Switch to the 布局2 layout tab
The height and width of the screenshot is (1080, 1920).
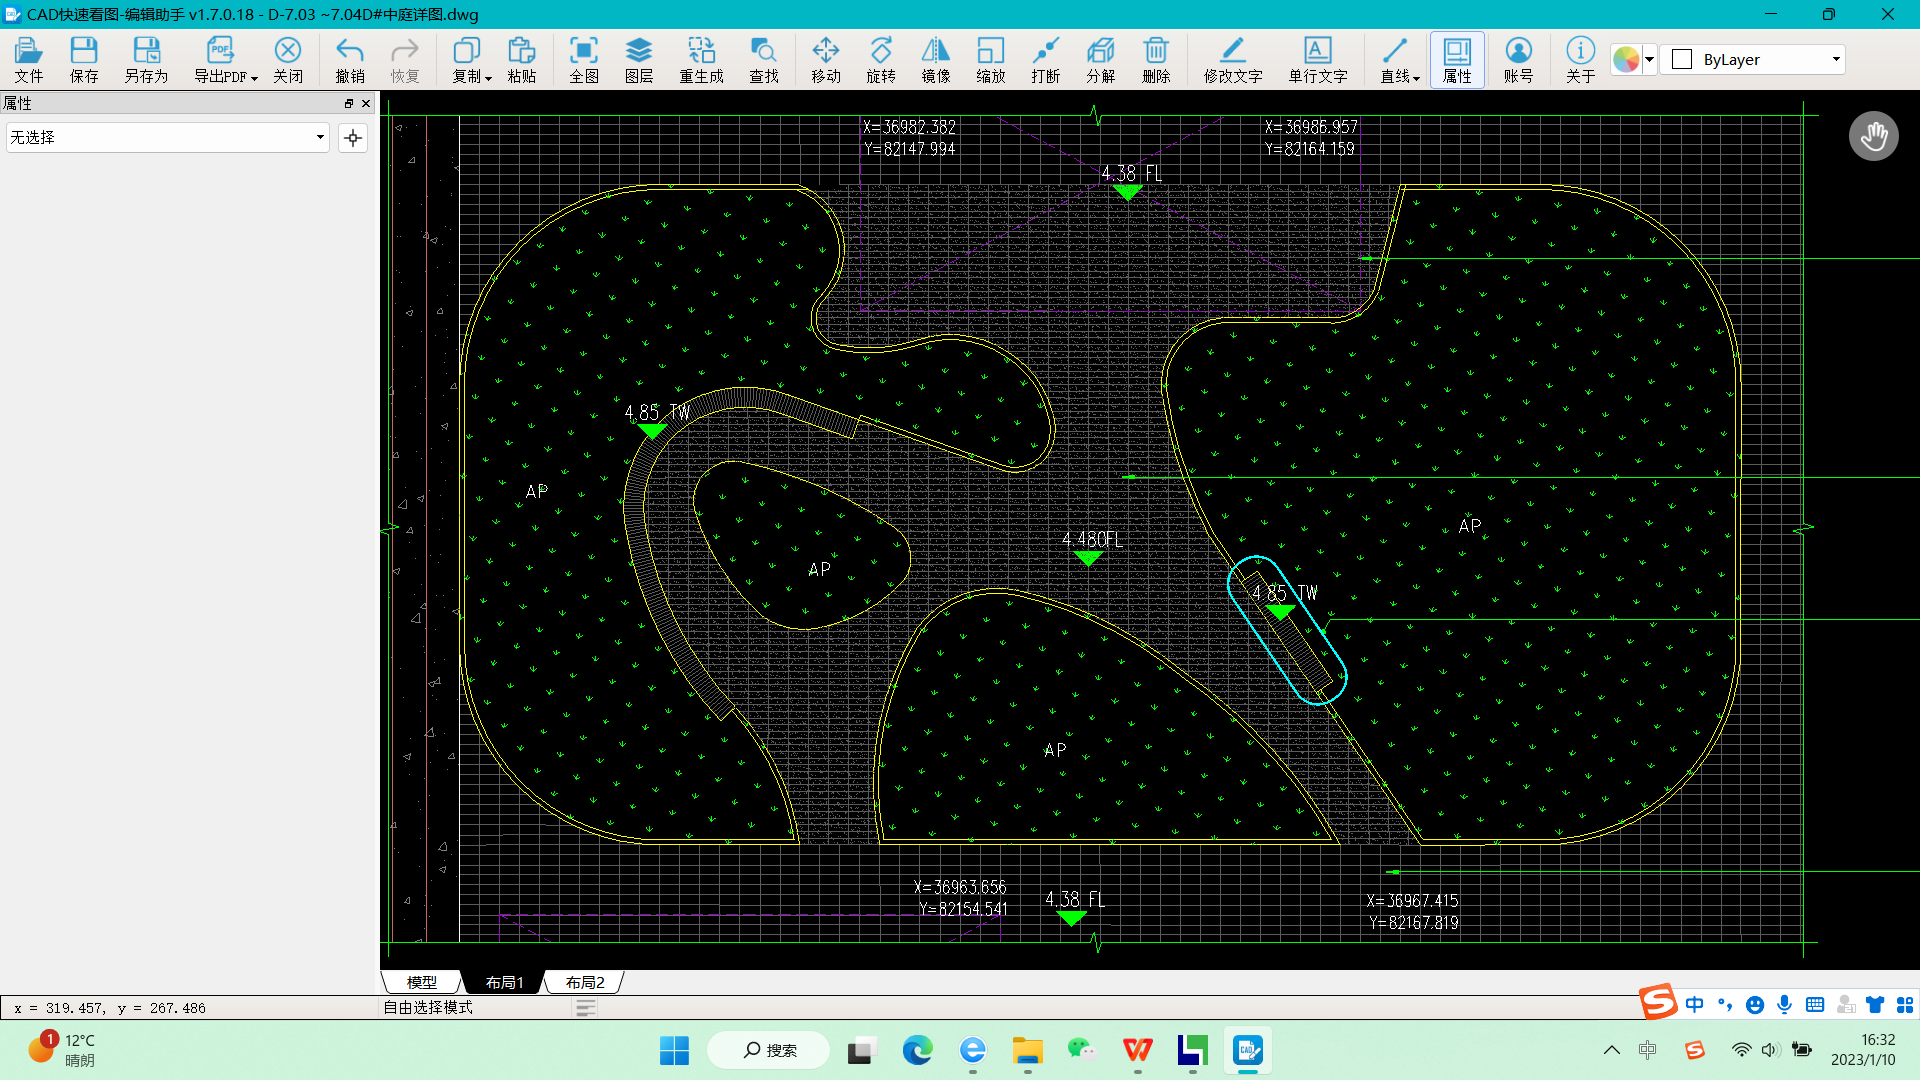click(x=585, y=982)
